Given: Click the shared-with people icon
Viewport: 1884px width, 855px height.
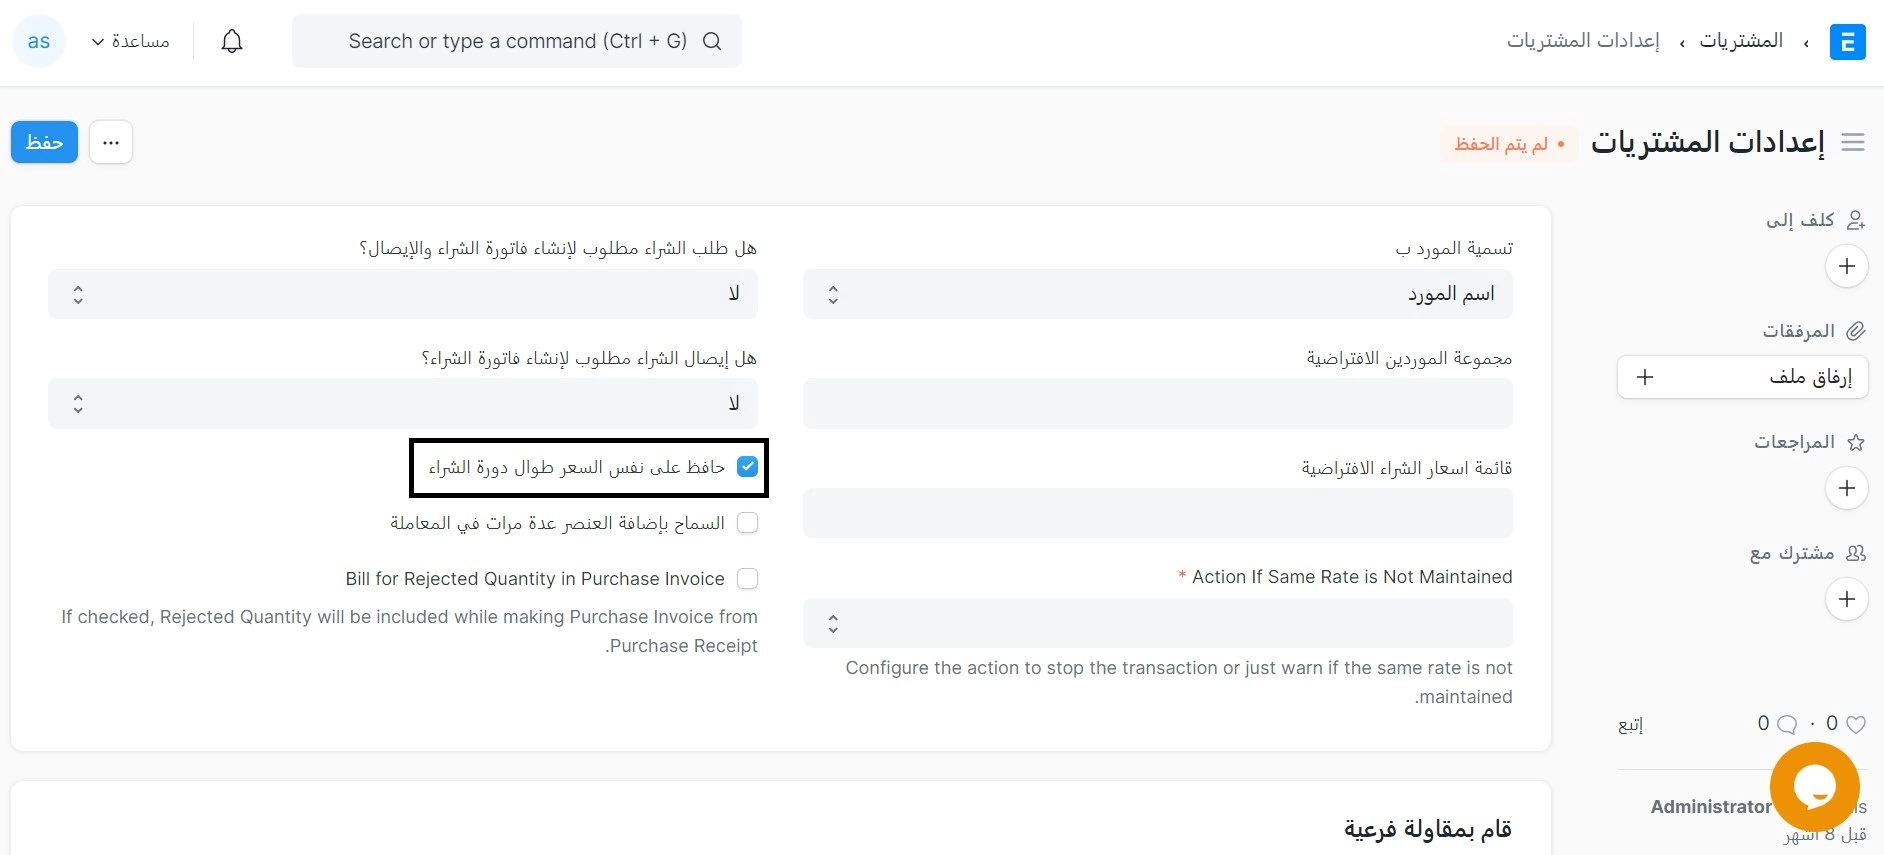Looking at the screenshot, I should pyautogui.click(x=1856, y=553).
